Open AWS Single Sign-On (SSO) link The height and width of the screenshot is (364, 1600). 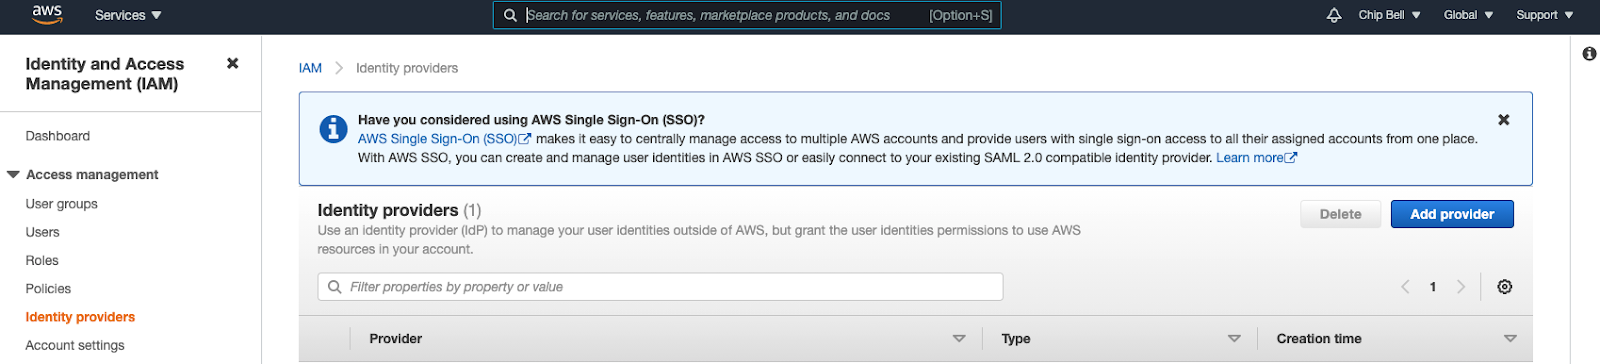tap(444, 139)
